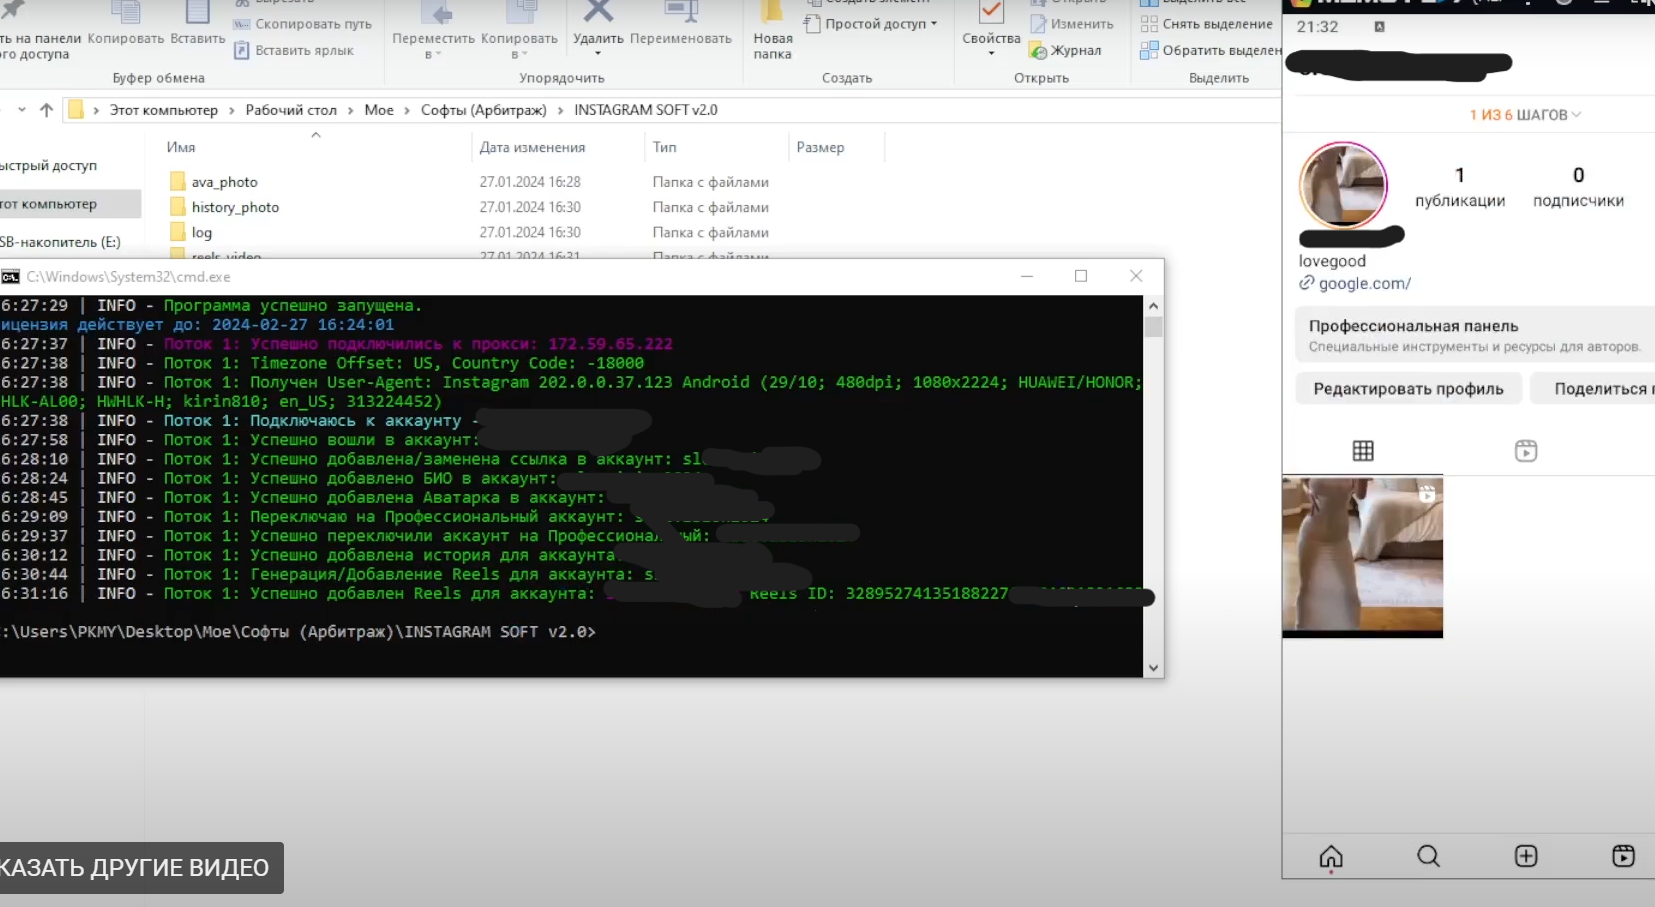Open the google.com/ link in bio
Image resolution: width=1655 pixels, height=907 pixels.
click(x=1364, y=284)
